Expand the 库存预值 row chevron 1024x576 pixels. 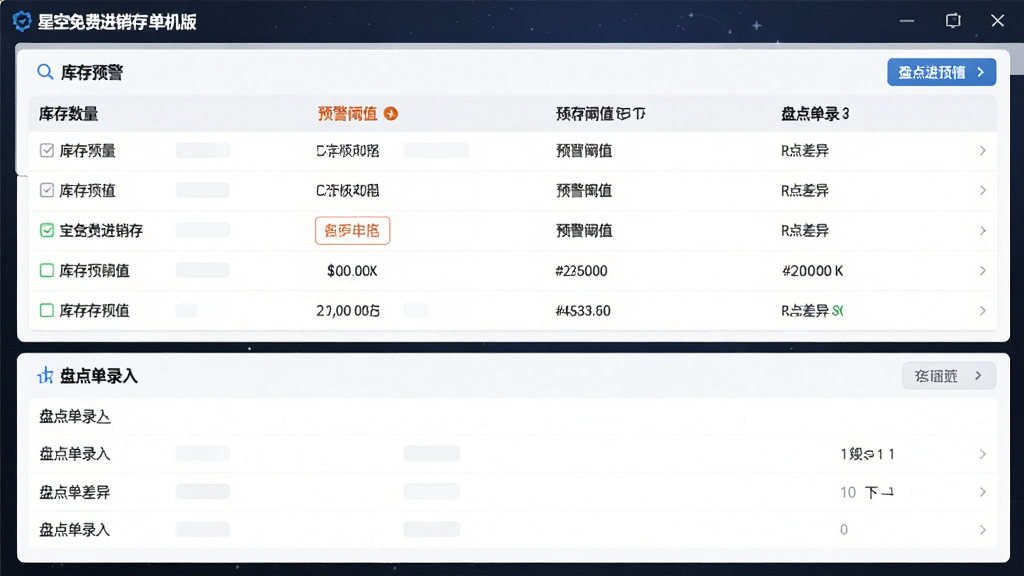982,191
